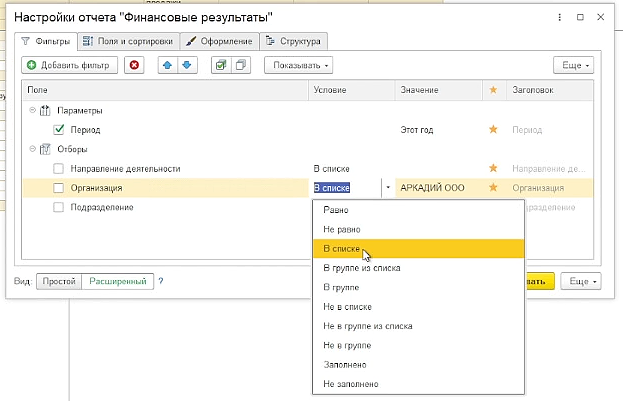Select the Подразделение row label
This screenshot has width=623, height=401.
point(102,207)
